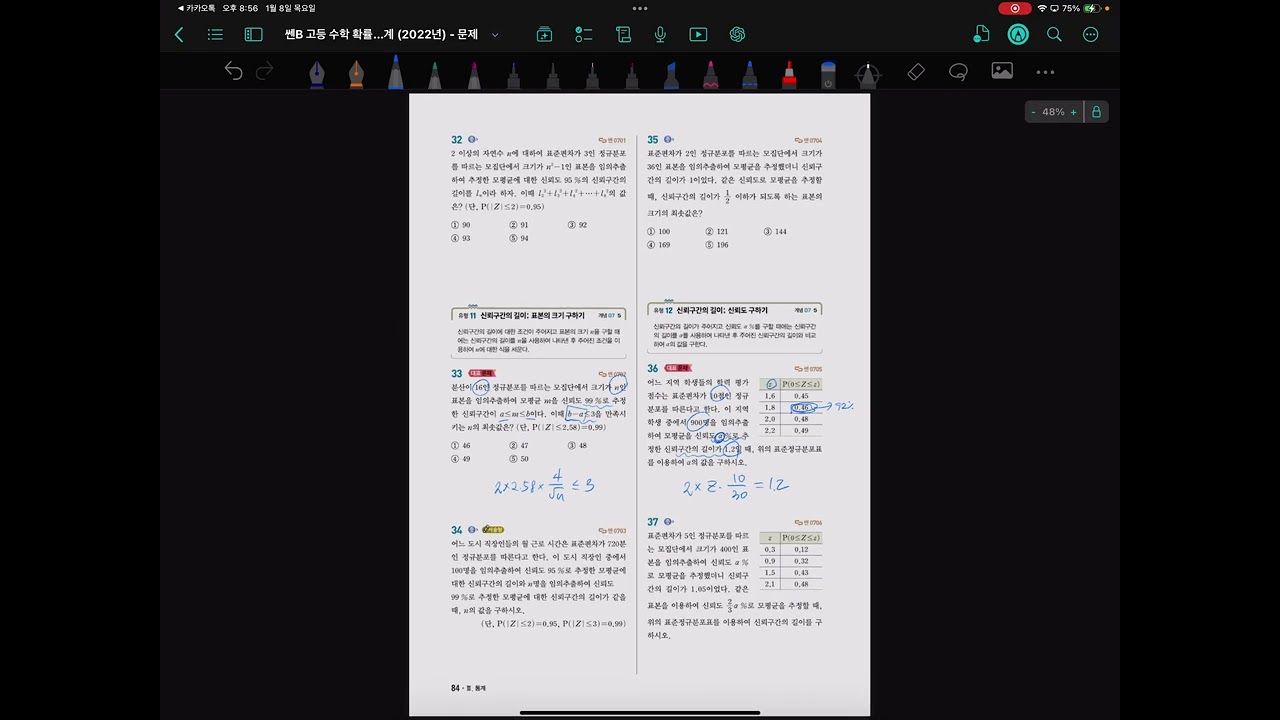Select answer ③ 144 in question 35
The image size is (1280, 720).
point(775,231)
